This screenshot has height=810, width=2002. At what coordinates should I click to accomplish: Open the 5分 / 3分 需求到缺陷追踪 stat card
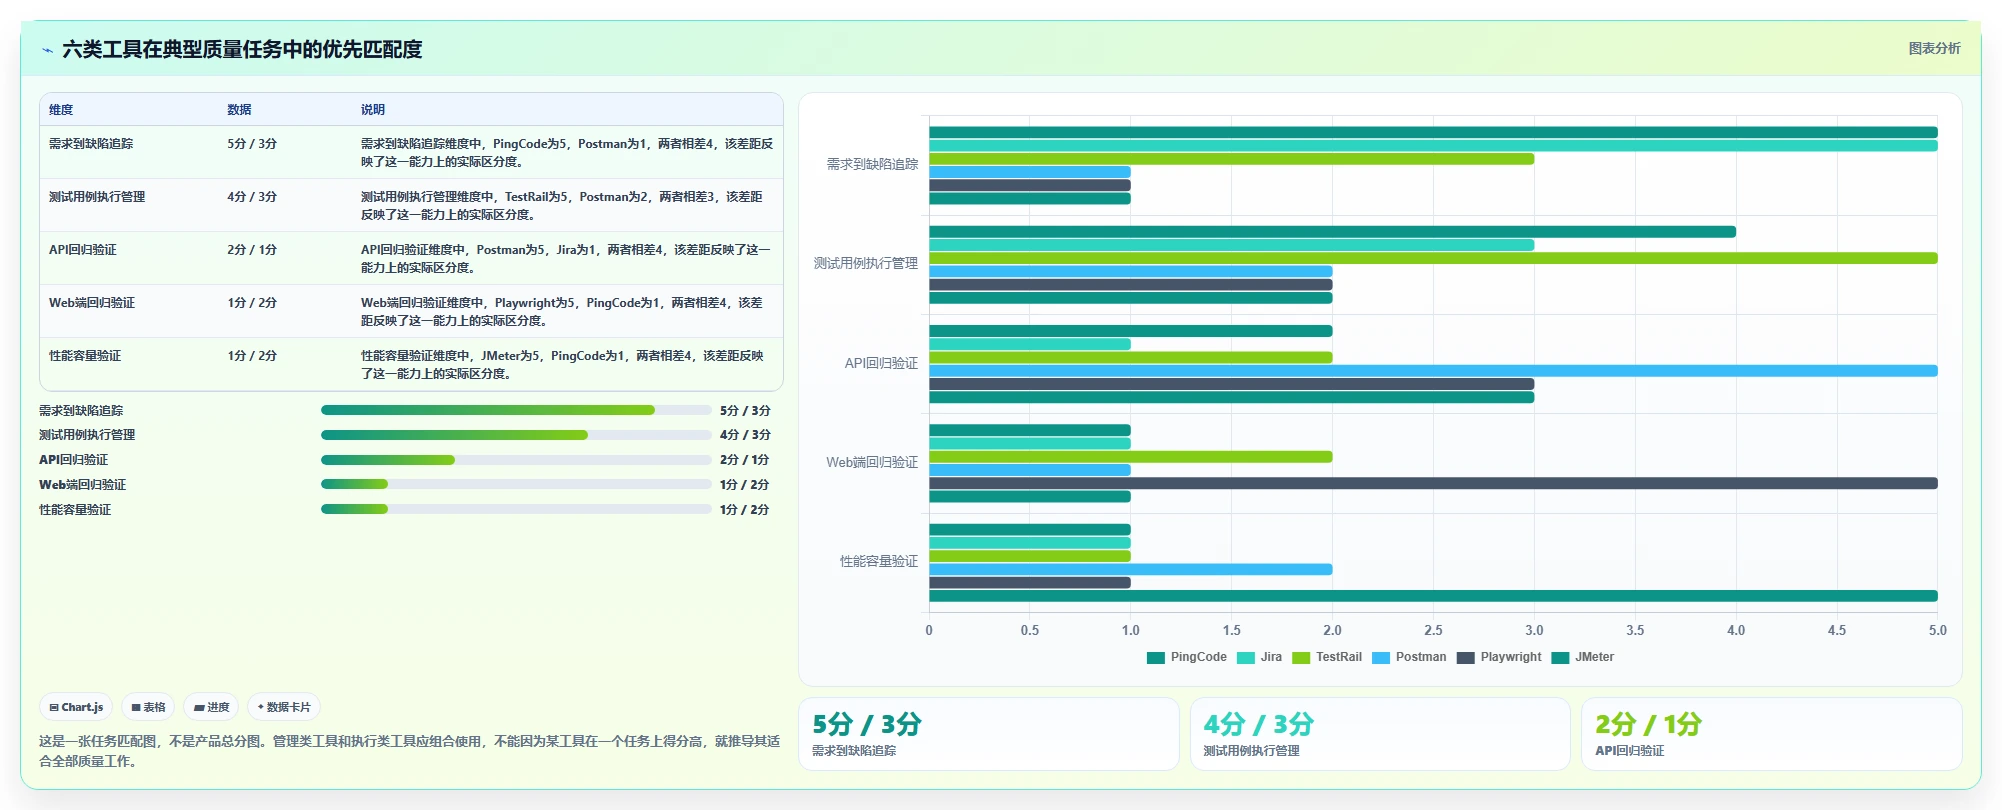[x=989, y=734]
